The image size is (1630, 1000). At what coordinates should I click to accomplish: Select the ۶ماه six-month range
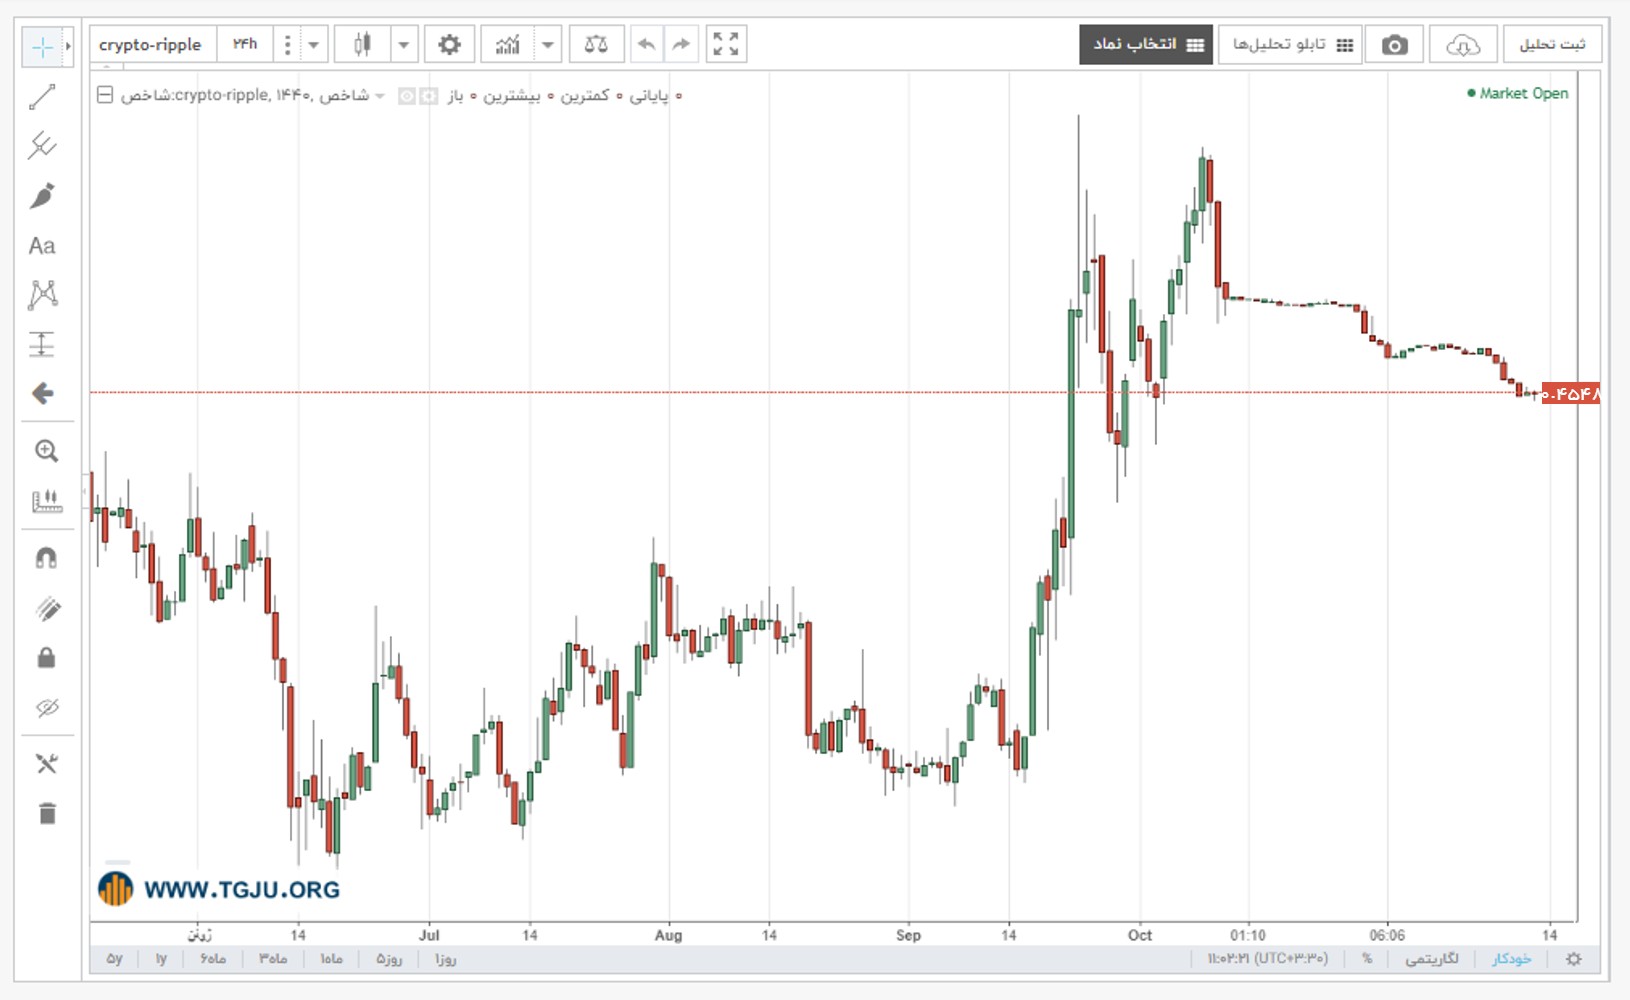[213, 959]
